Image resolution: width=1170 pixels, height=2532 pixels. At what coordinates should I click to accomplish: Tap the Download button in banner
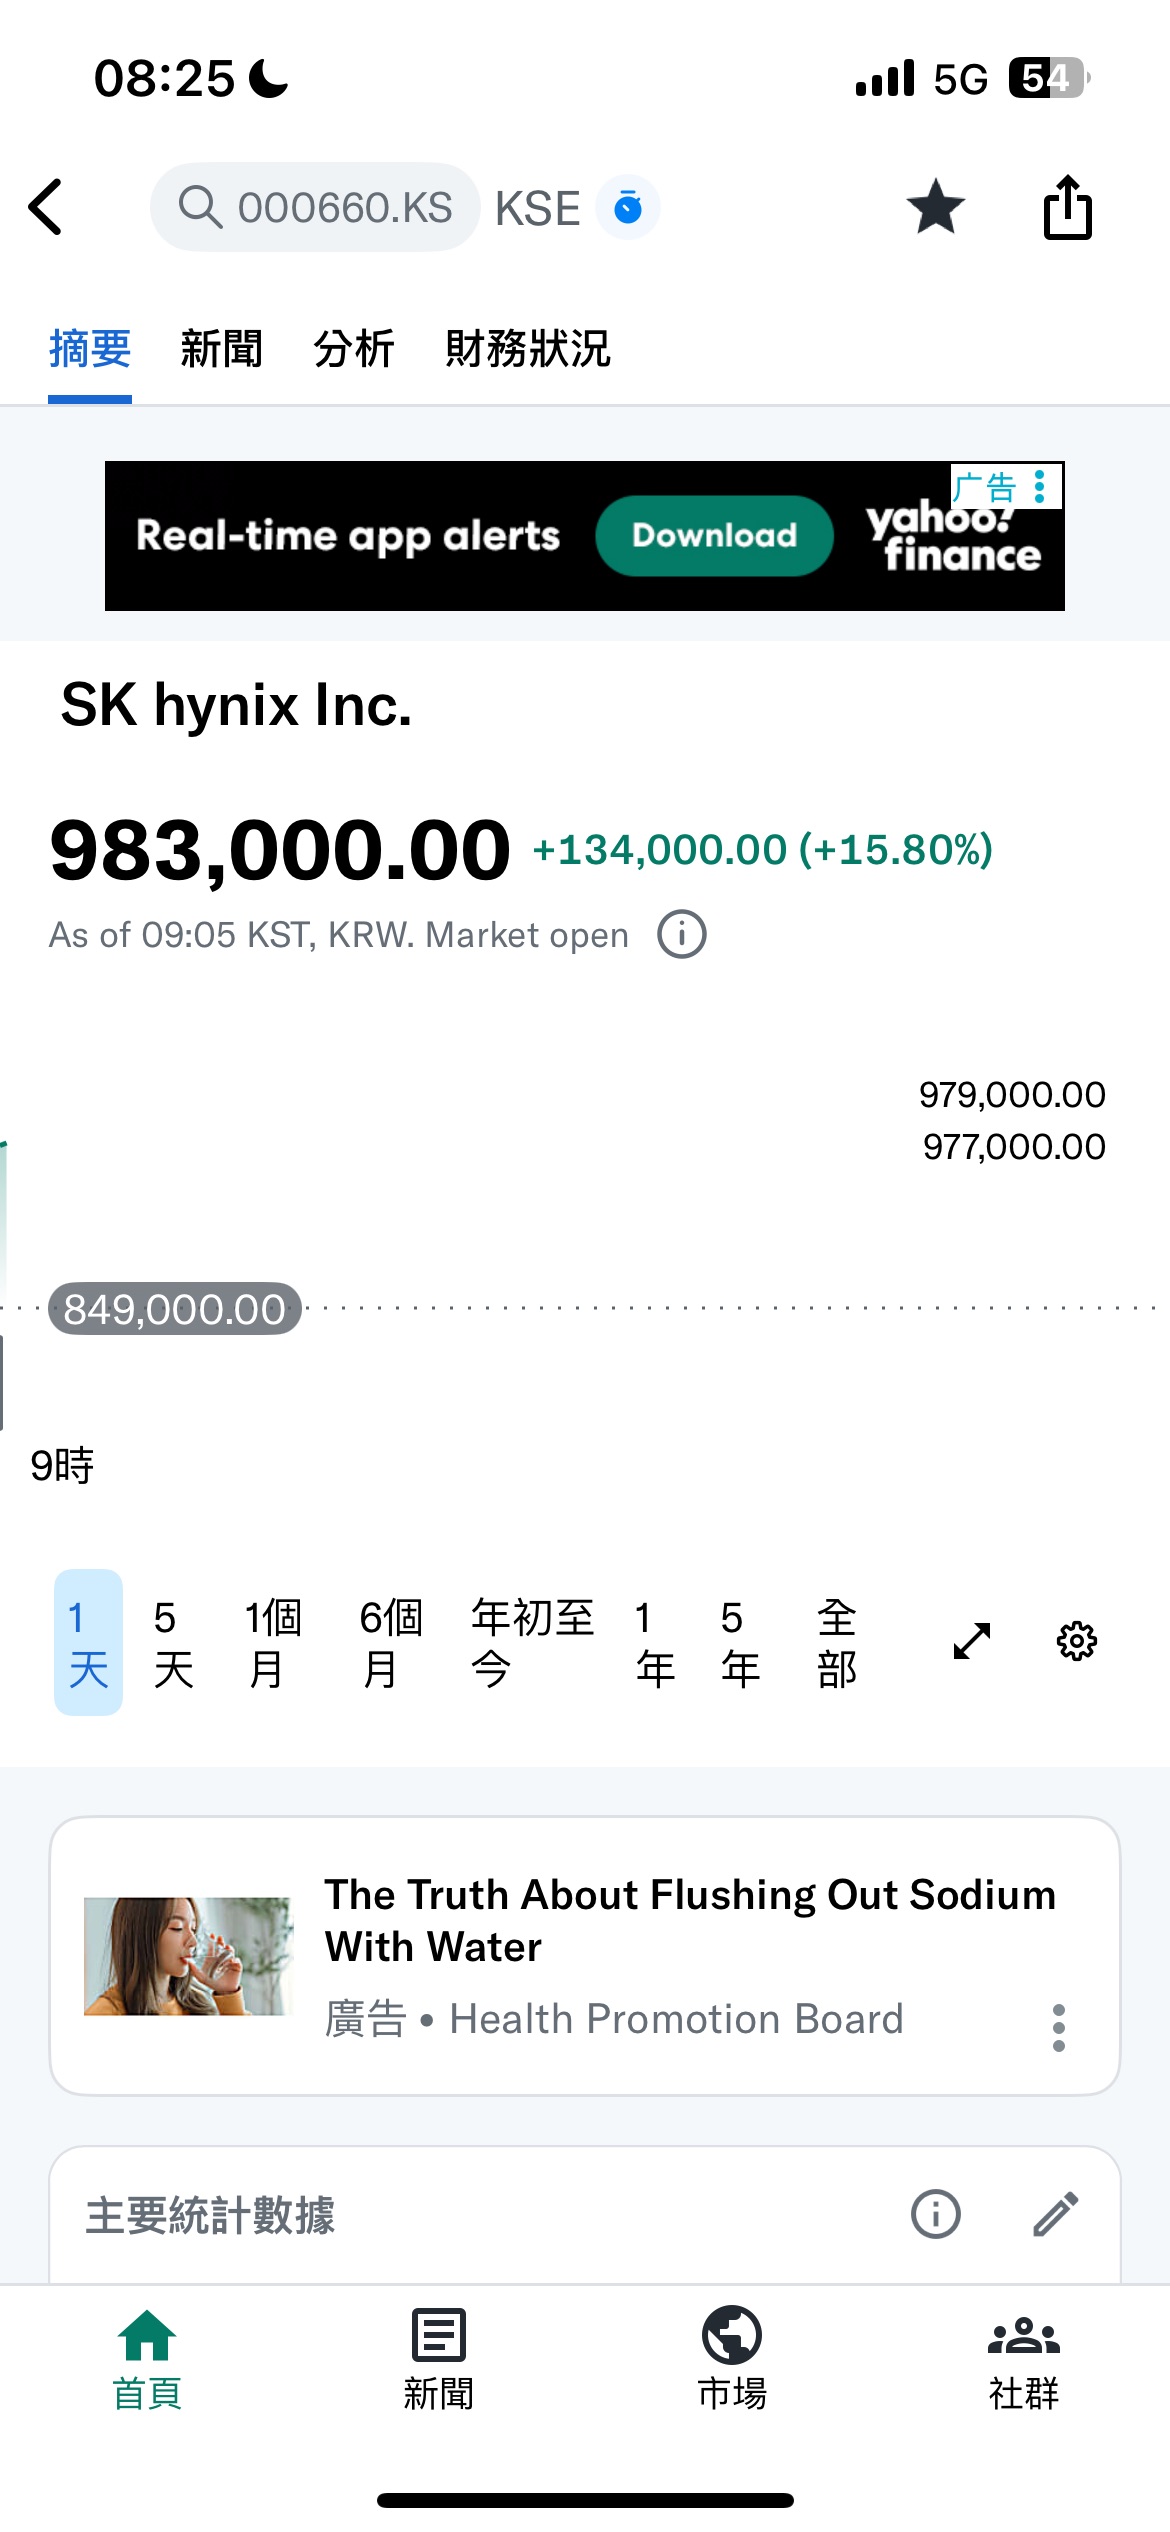point(714,536)
